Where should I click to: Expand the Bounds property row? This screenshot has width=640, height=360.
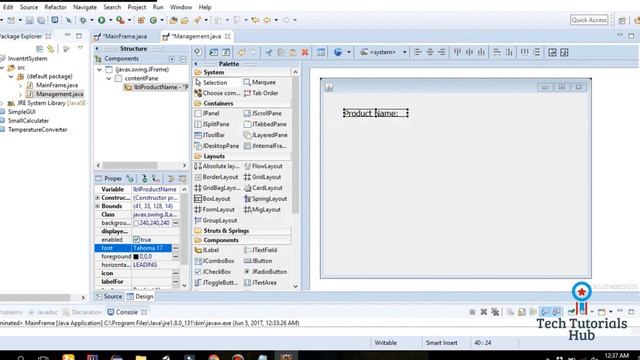click(x=98, y=206)
